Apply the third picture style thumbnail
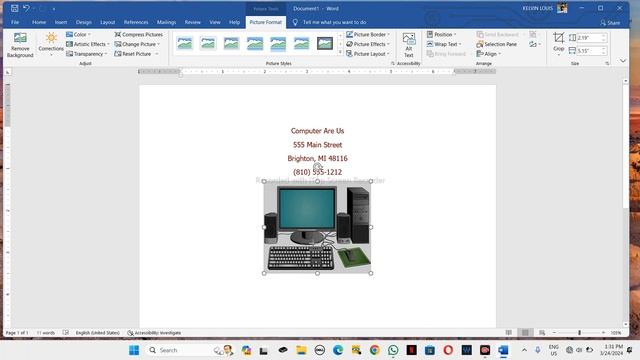 231,43
